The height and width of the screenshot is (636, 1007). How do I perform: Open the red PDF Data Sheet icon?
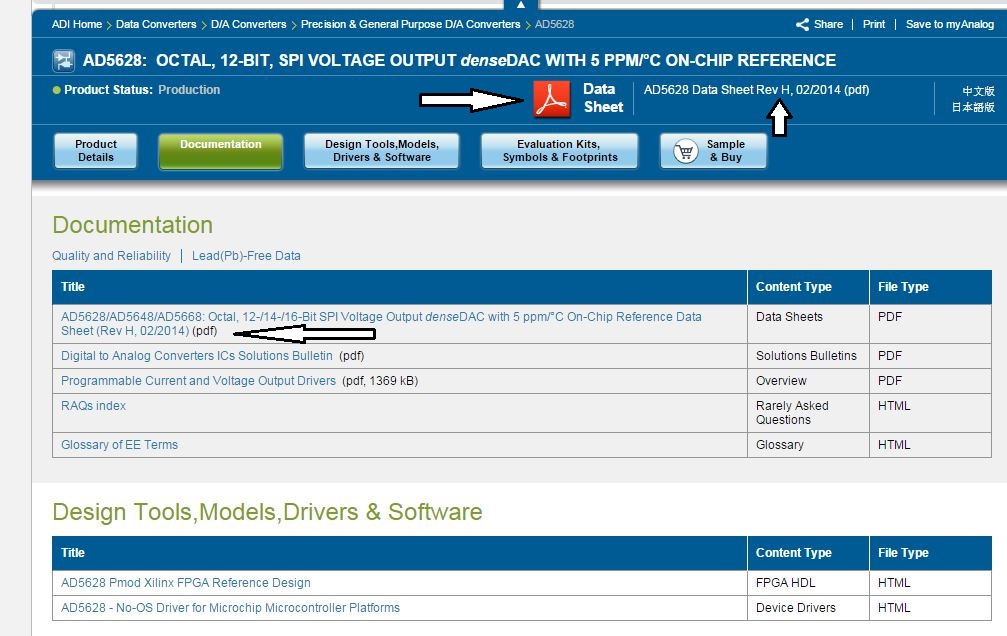click(552, 99)
